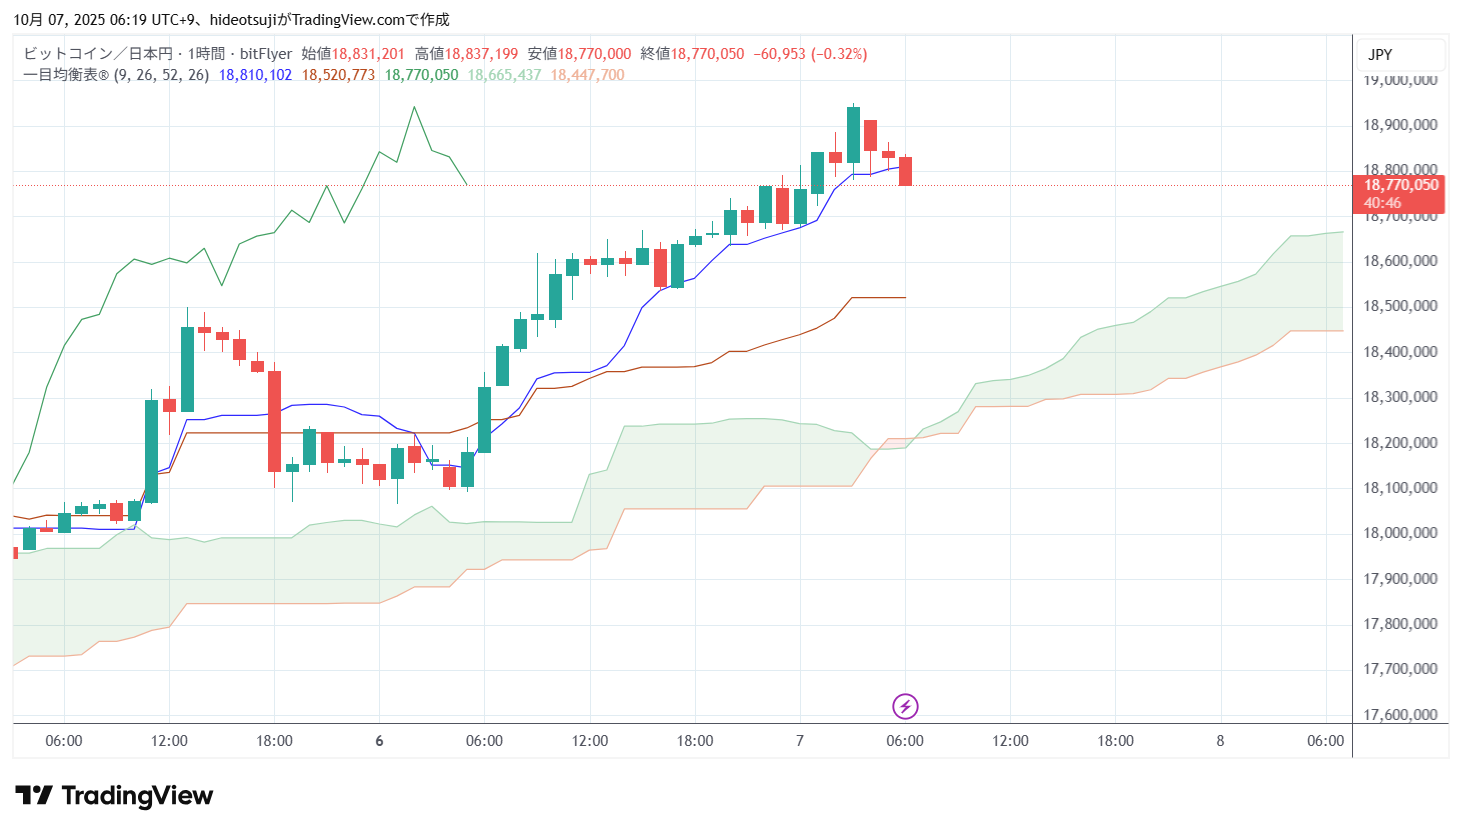Click the 1時間 interval label

click(x=206, y=54)
